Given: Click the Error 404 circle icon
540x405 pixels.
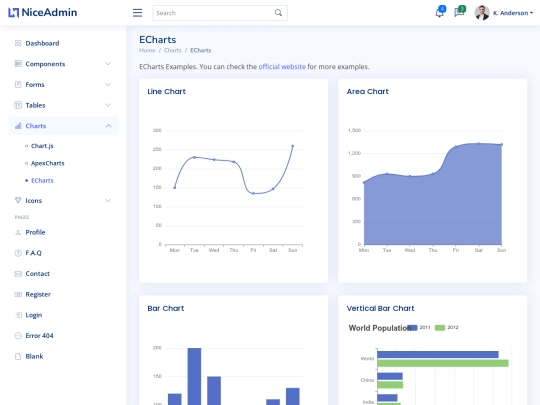Looking at the screenshot, I should [18, 336].
